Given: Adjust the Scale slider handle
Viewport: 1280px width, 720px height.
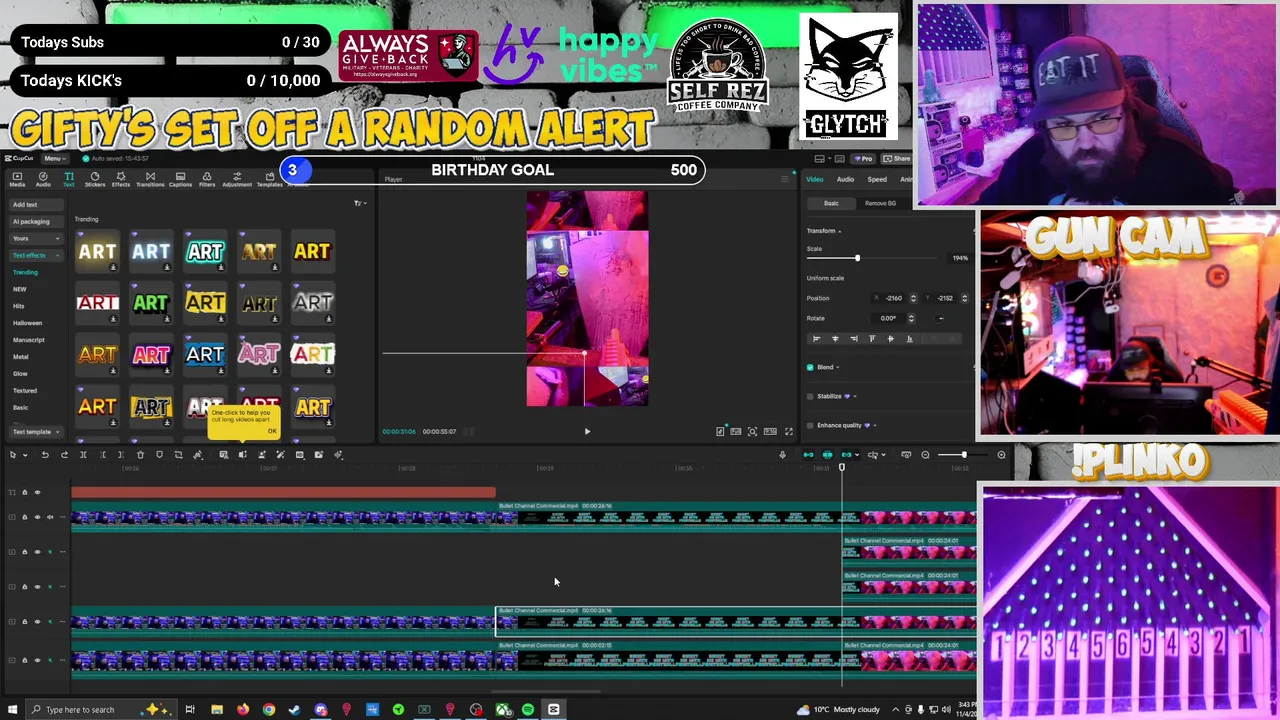Looking at the screenshot, I should [857, 258].
